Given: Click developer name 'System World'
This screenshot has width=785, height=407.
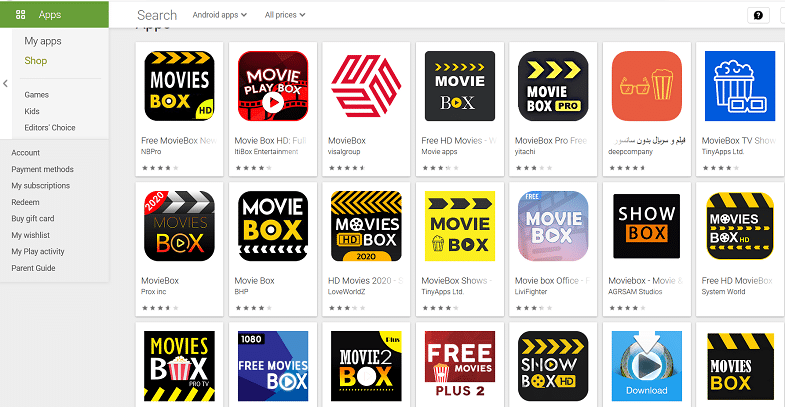Looking at the screenshot, I should coord(723,291).
